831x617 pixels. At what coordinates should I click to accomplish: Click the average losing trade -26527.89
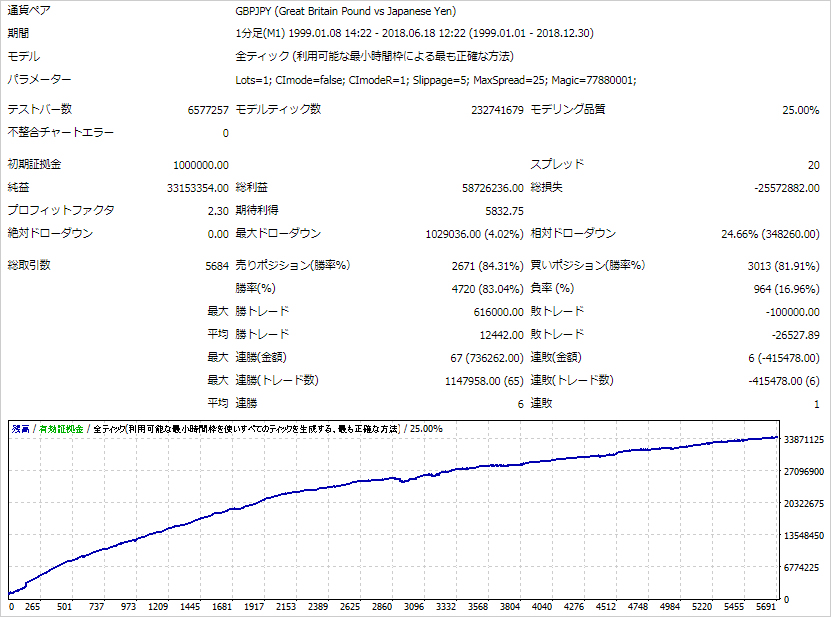[x=795, y=335]
